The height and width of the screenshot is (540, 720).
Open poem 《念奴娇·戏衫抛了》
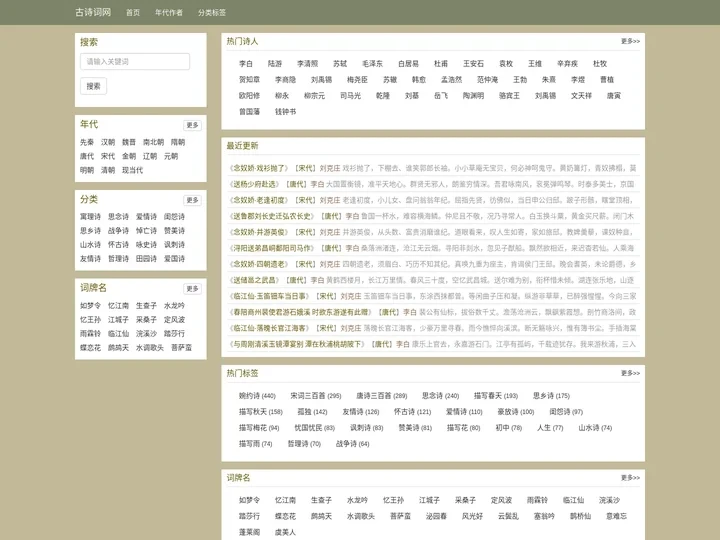tap(259, 169)
